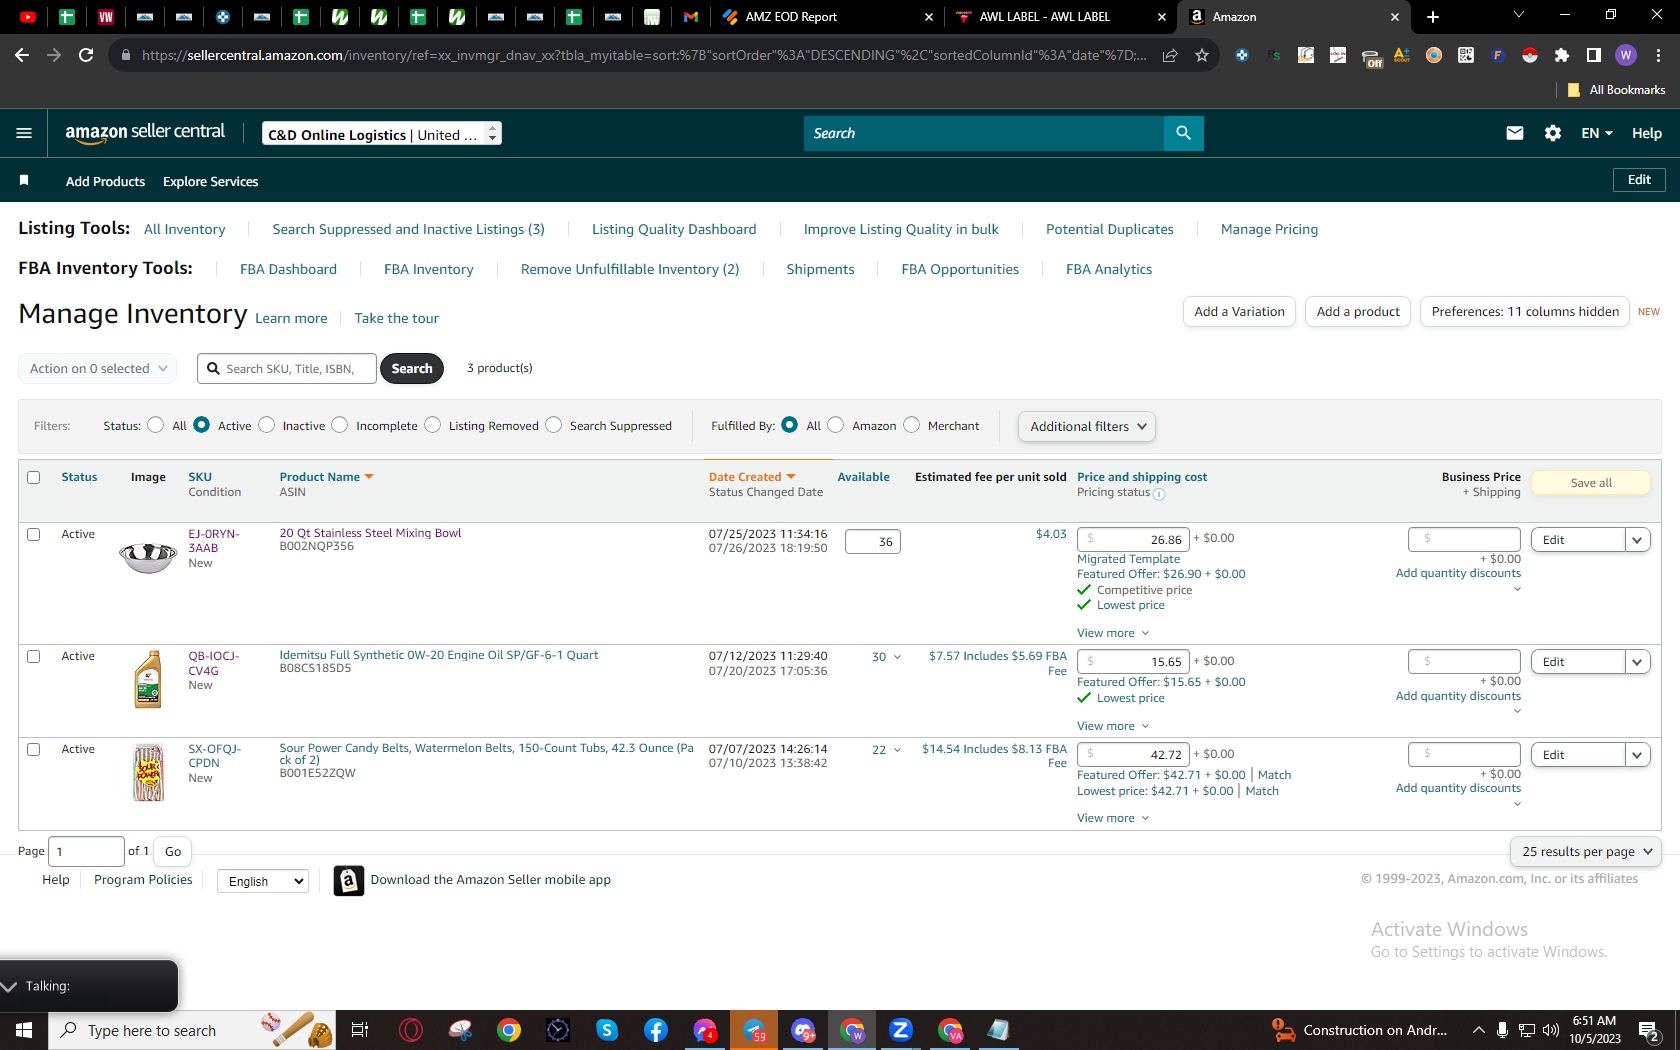Screen dimensions: 1680x1050
Task: Open Edit dropdown arrow for Mixing Bowl row
Action: click(x=1637, y=540)
